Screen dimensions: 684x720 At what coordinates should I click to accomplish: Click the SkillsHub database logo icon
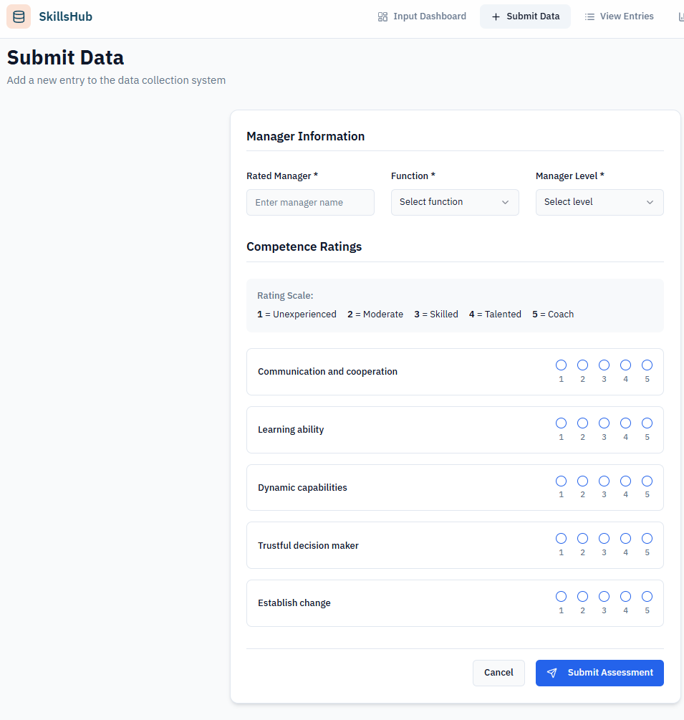point(19,17)
